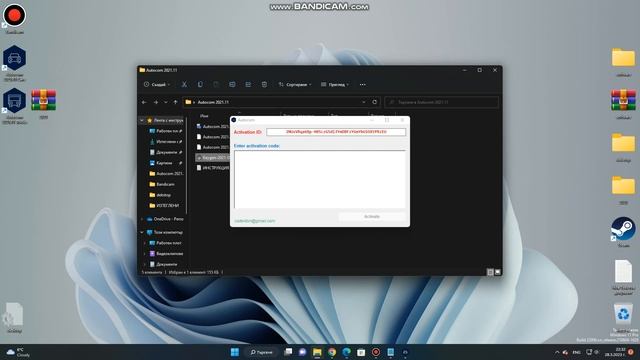Open File Explorer from the taskbar
Image resolution: width=640 pixels, height=360 pixels.
[317, 352]
